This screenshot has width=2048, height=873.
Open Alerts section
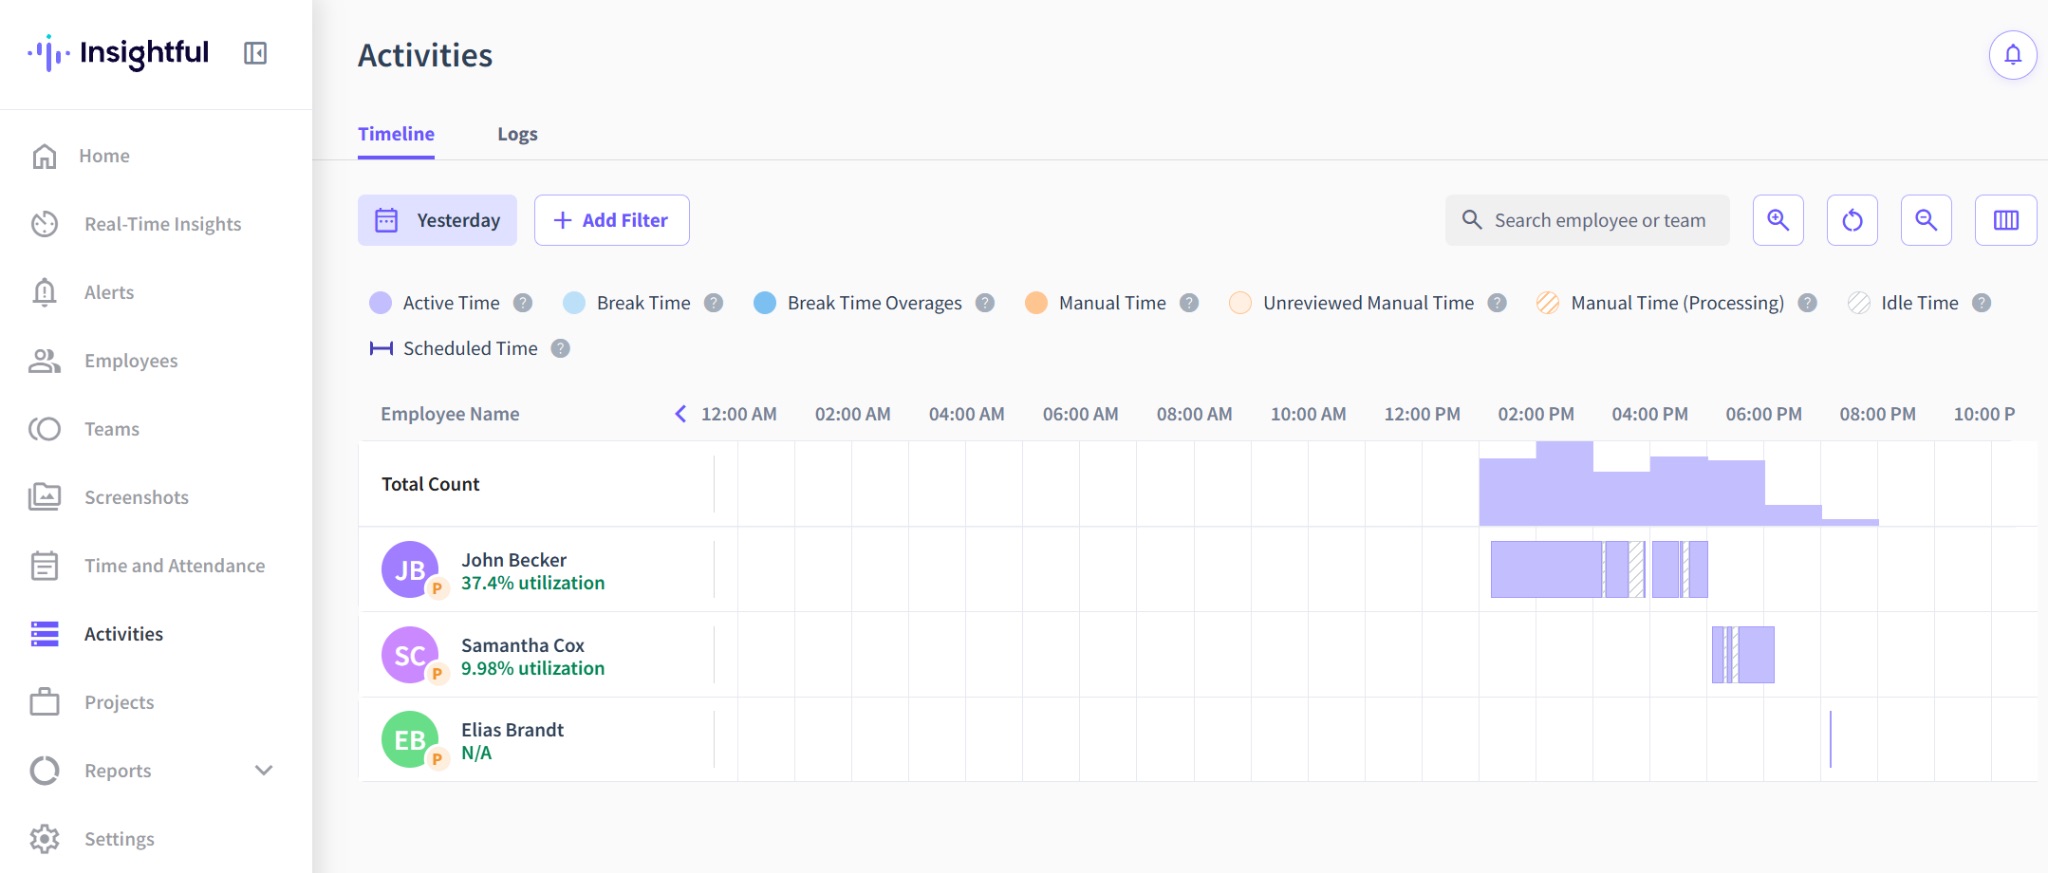(109, 292)
